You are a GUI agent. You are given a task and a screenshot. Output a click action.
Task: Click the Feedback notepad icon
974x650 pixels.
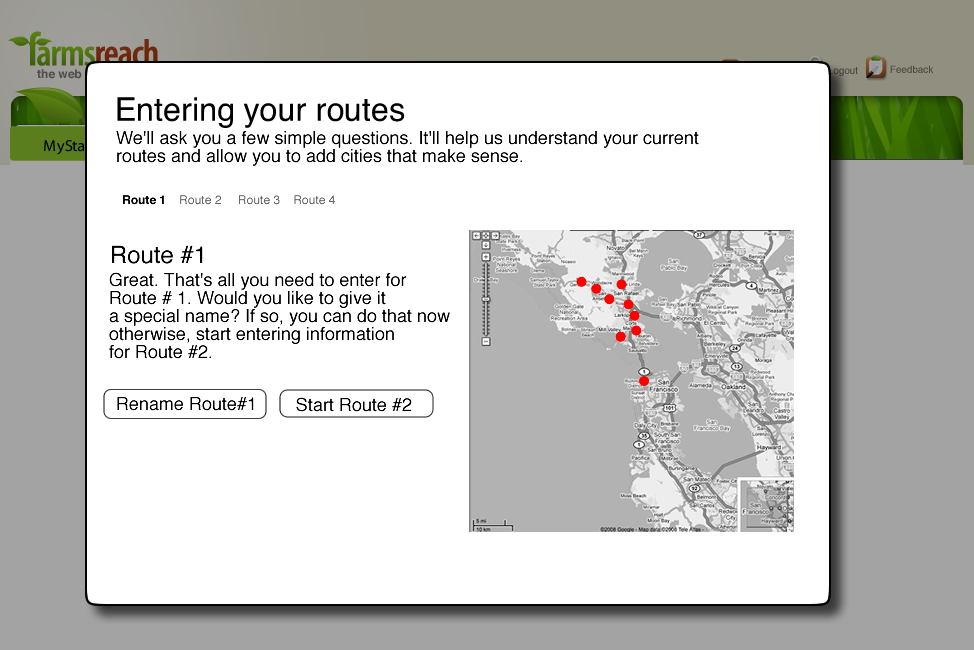point(876,68)
